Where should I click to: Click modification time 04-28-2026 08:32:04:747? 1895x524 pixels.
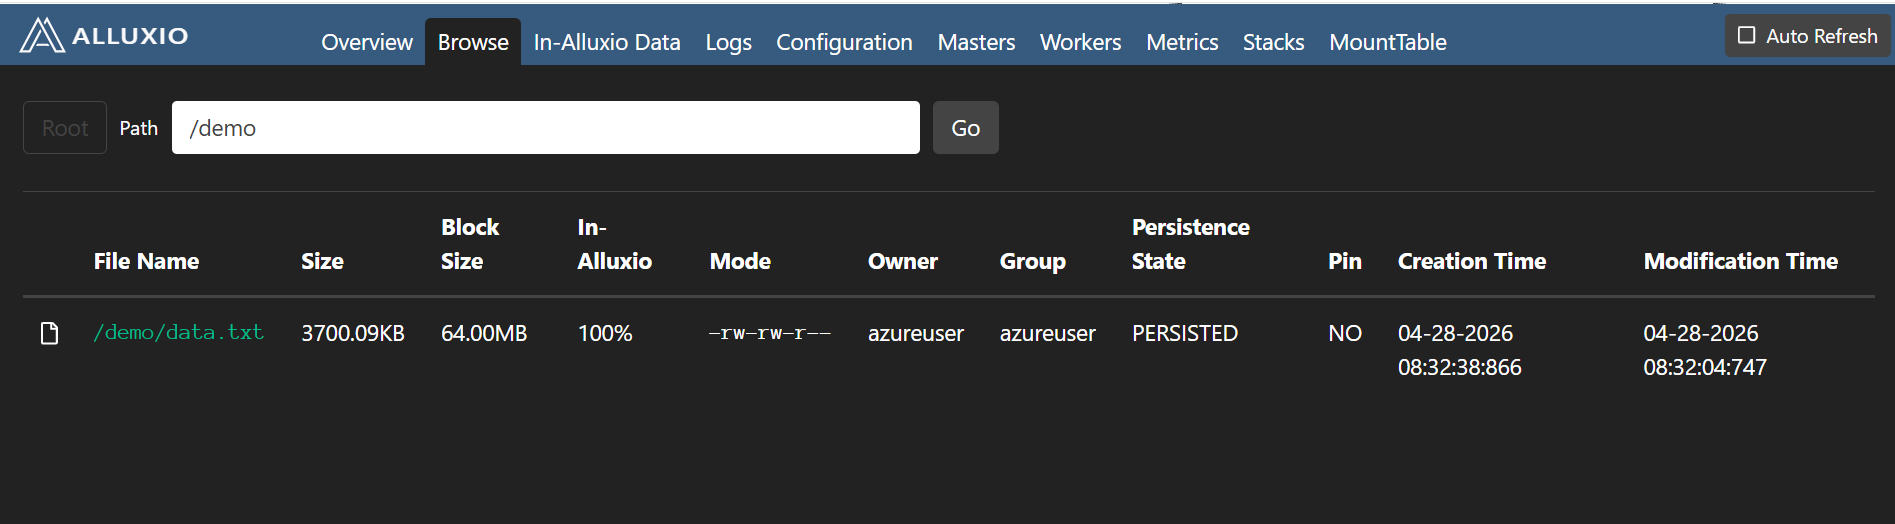(1705, 350)
